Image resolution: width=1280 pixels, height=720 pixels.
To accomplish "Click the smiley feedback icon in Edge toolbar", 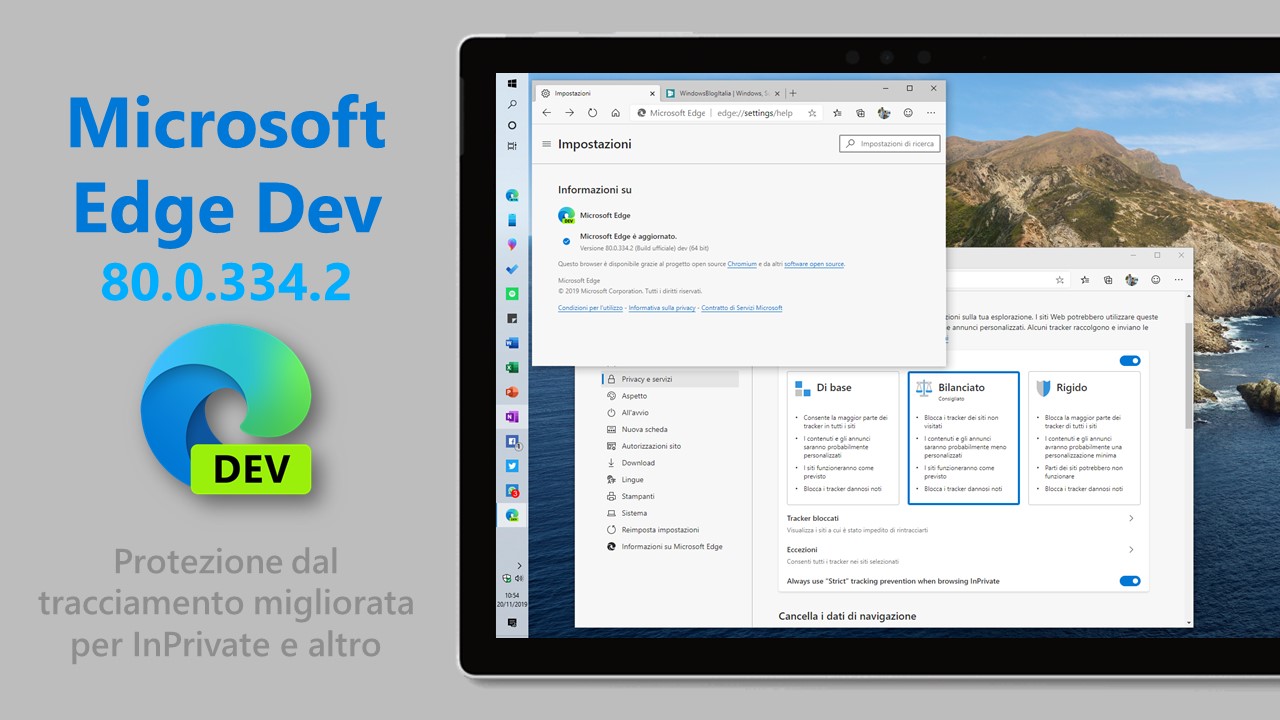I will click(907, 112).
